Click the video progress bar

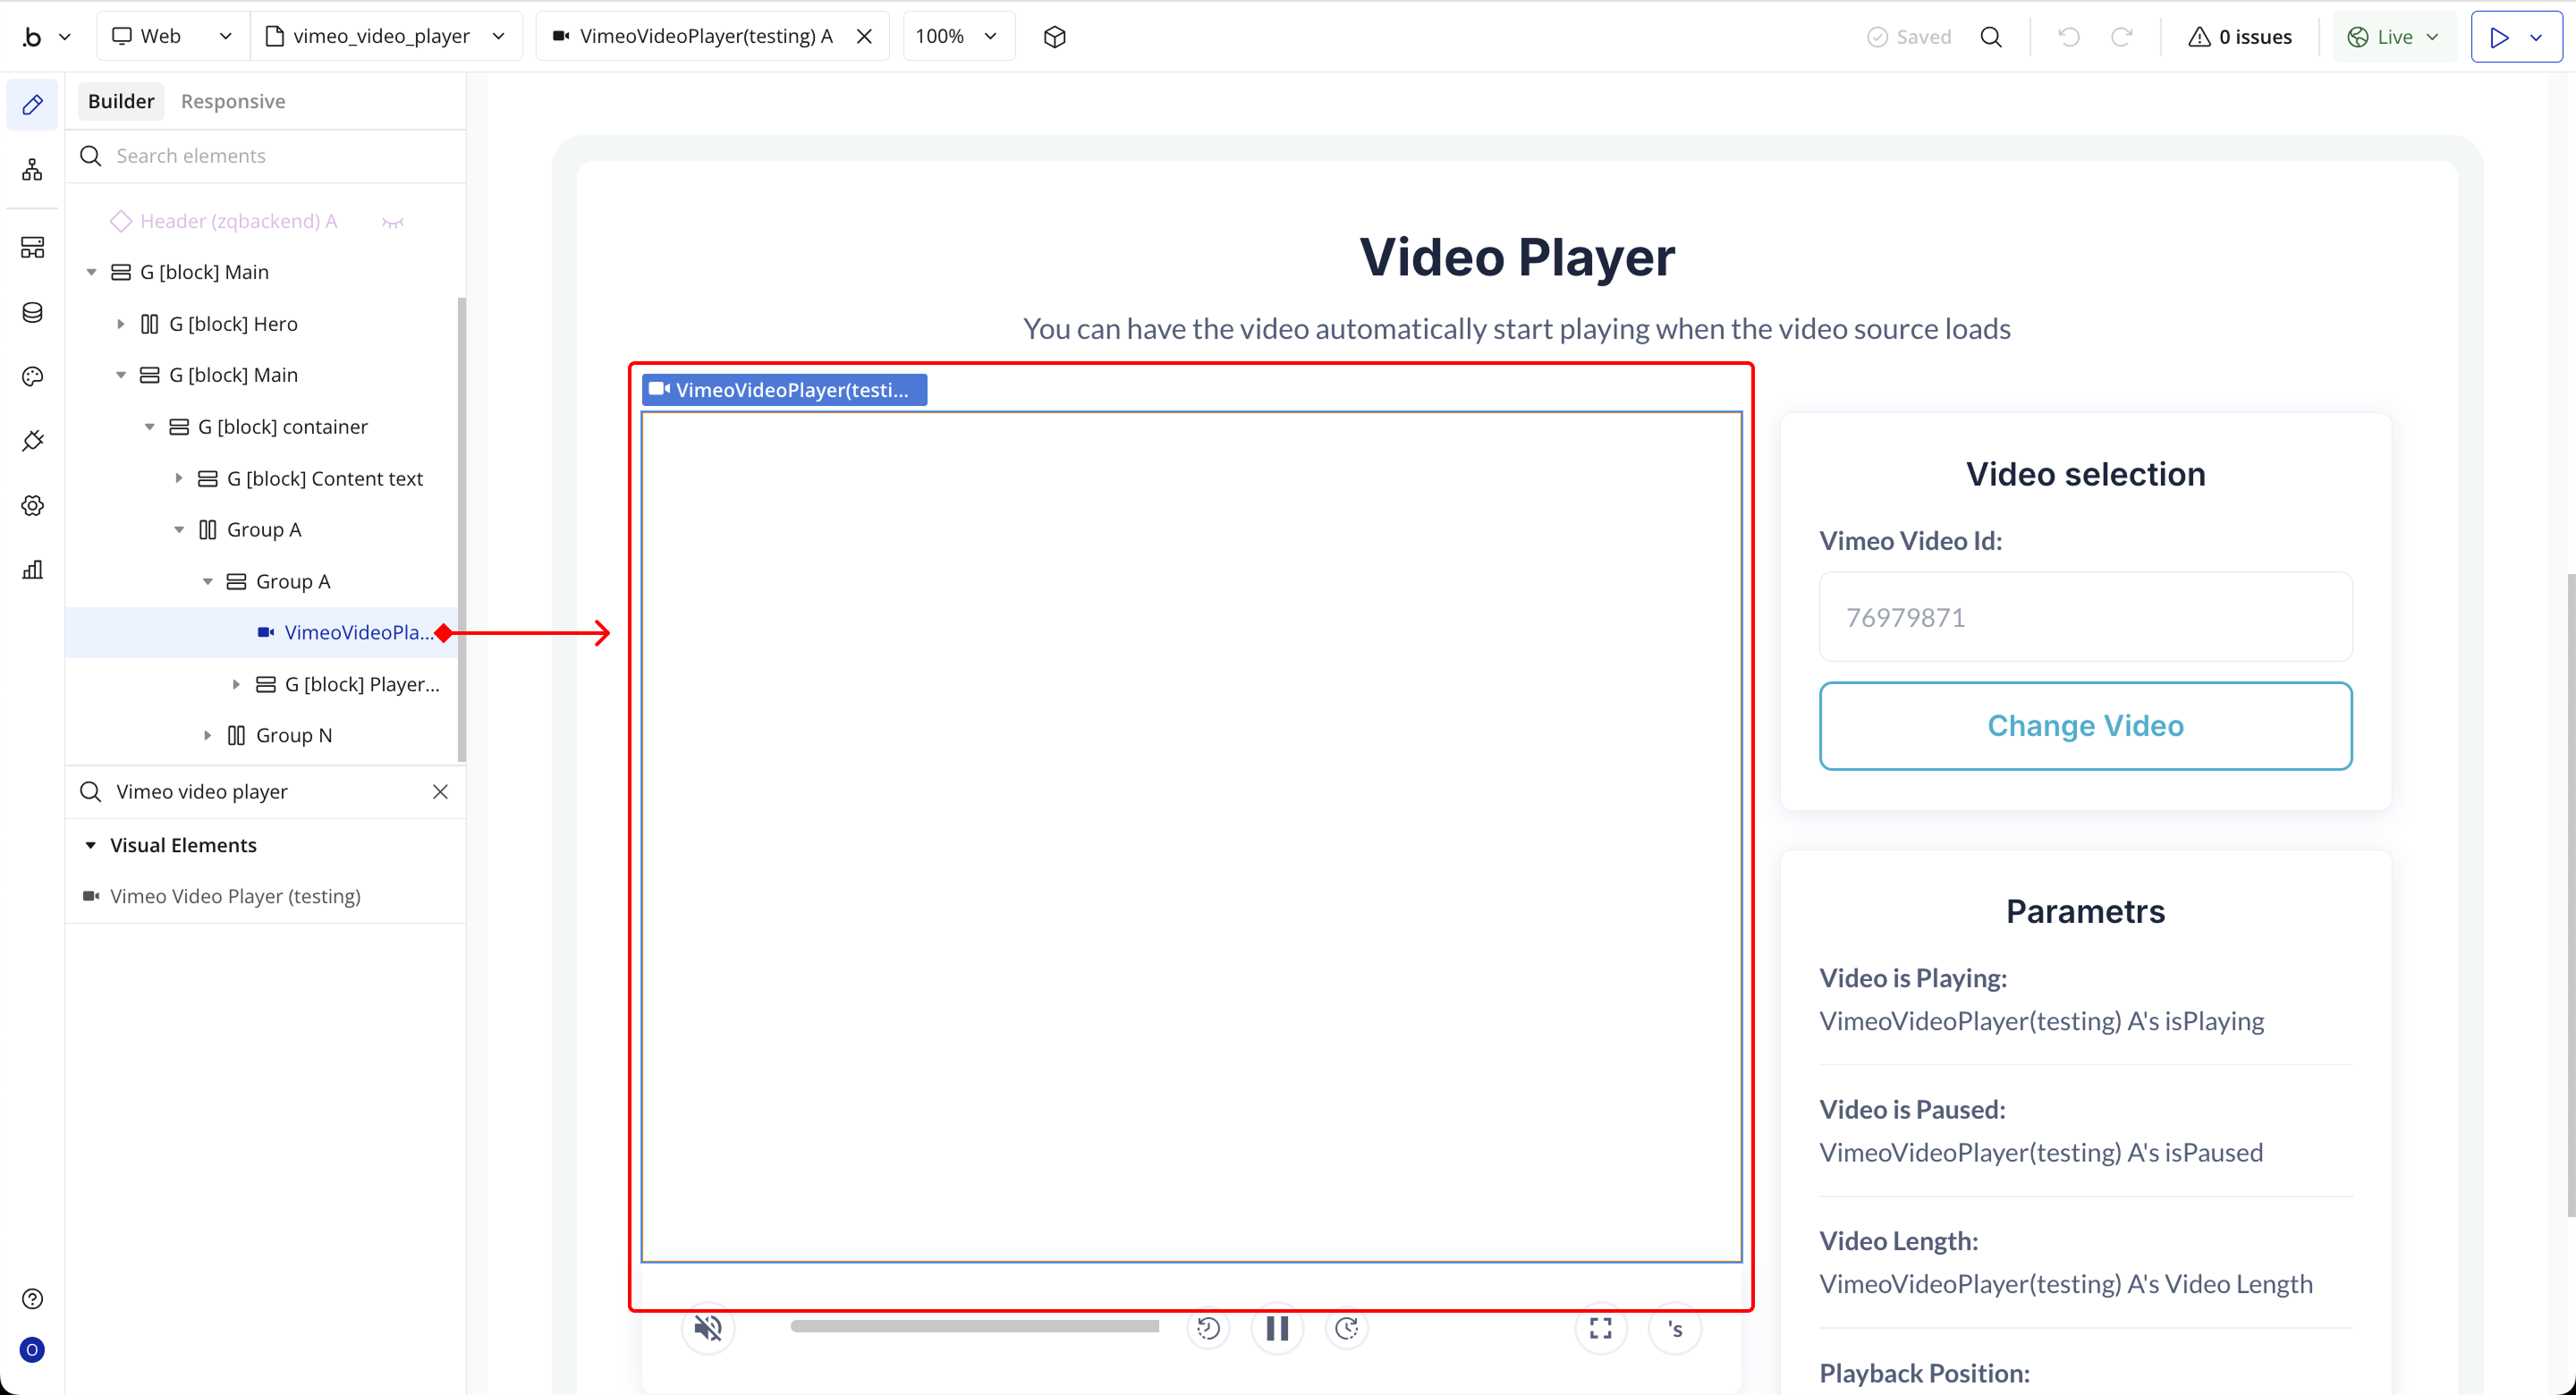click(x=974, y=1326)
